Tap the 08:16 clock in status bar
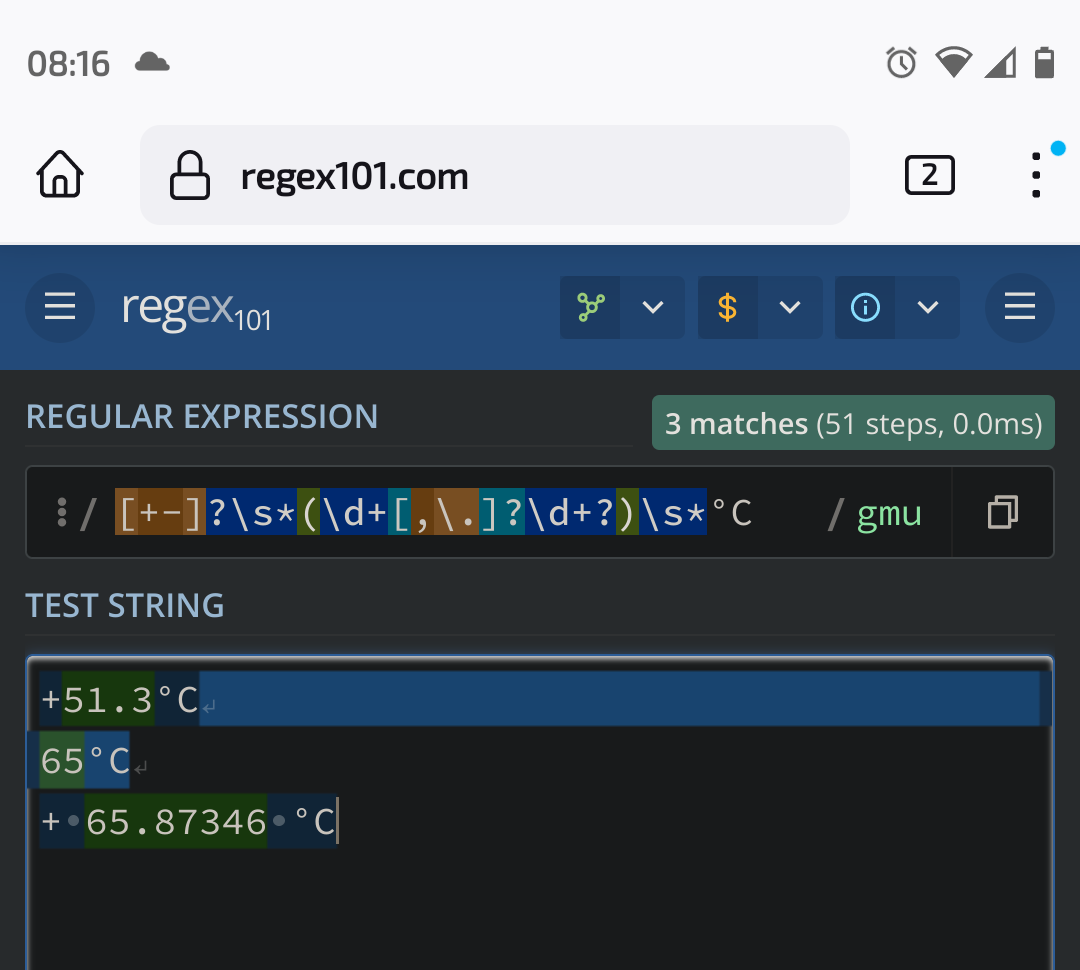The height and width of the screenshot is (970, 1080). (68, 64)
